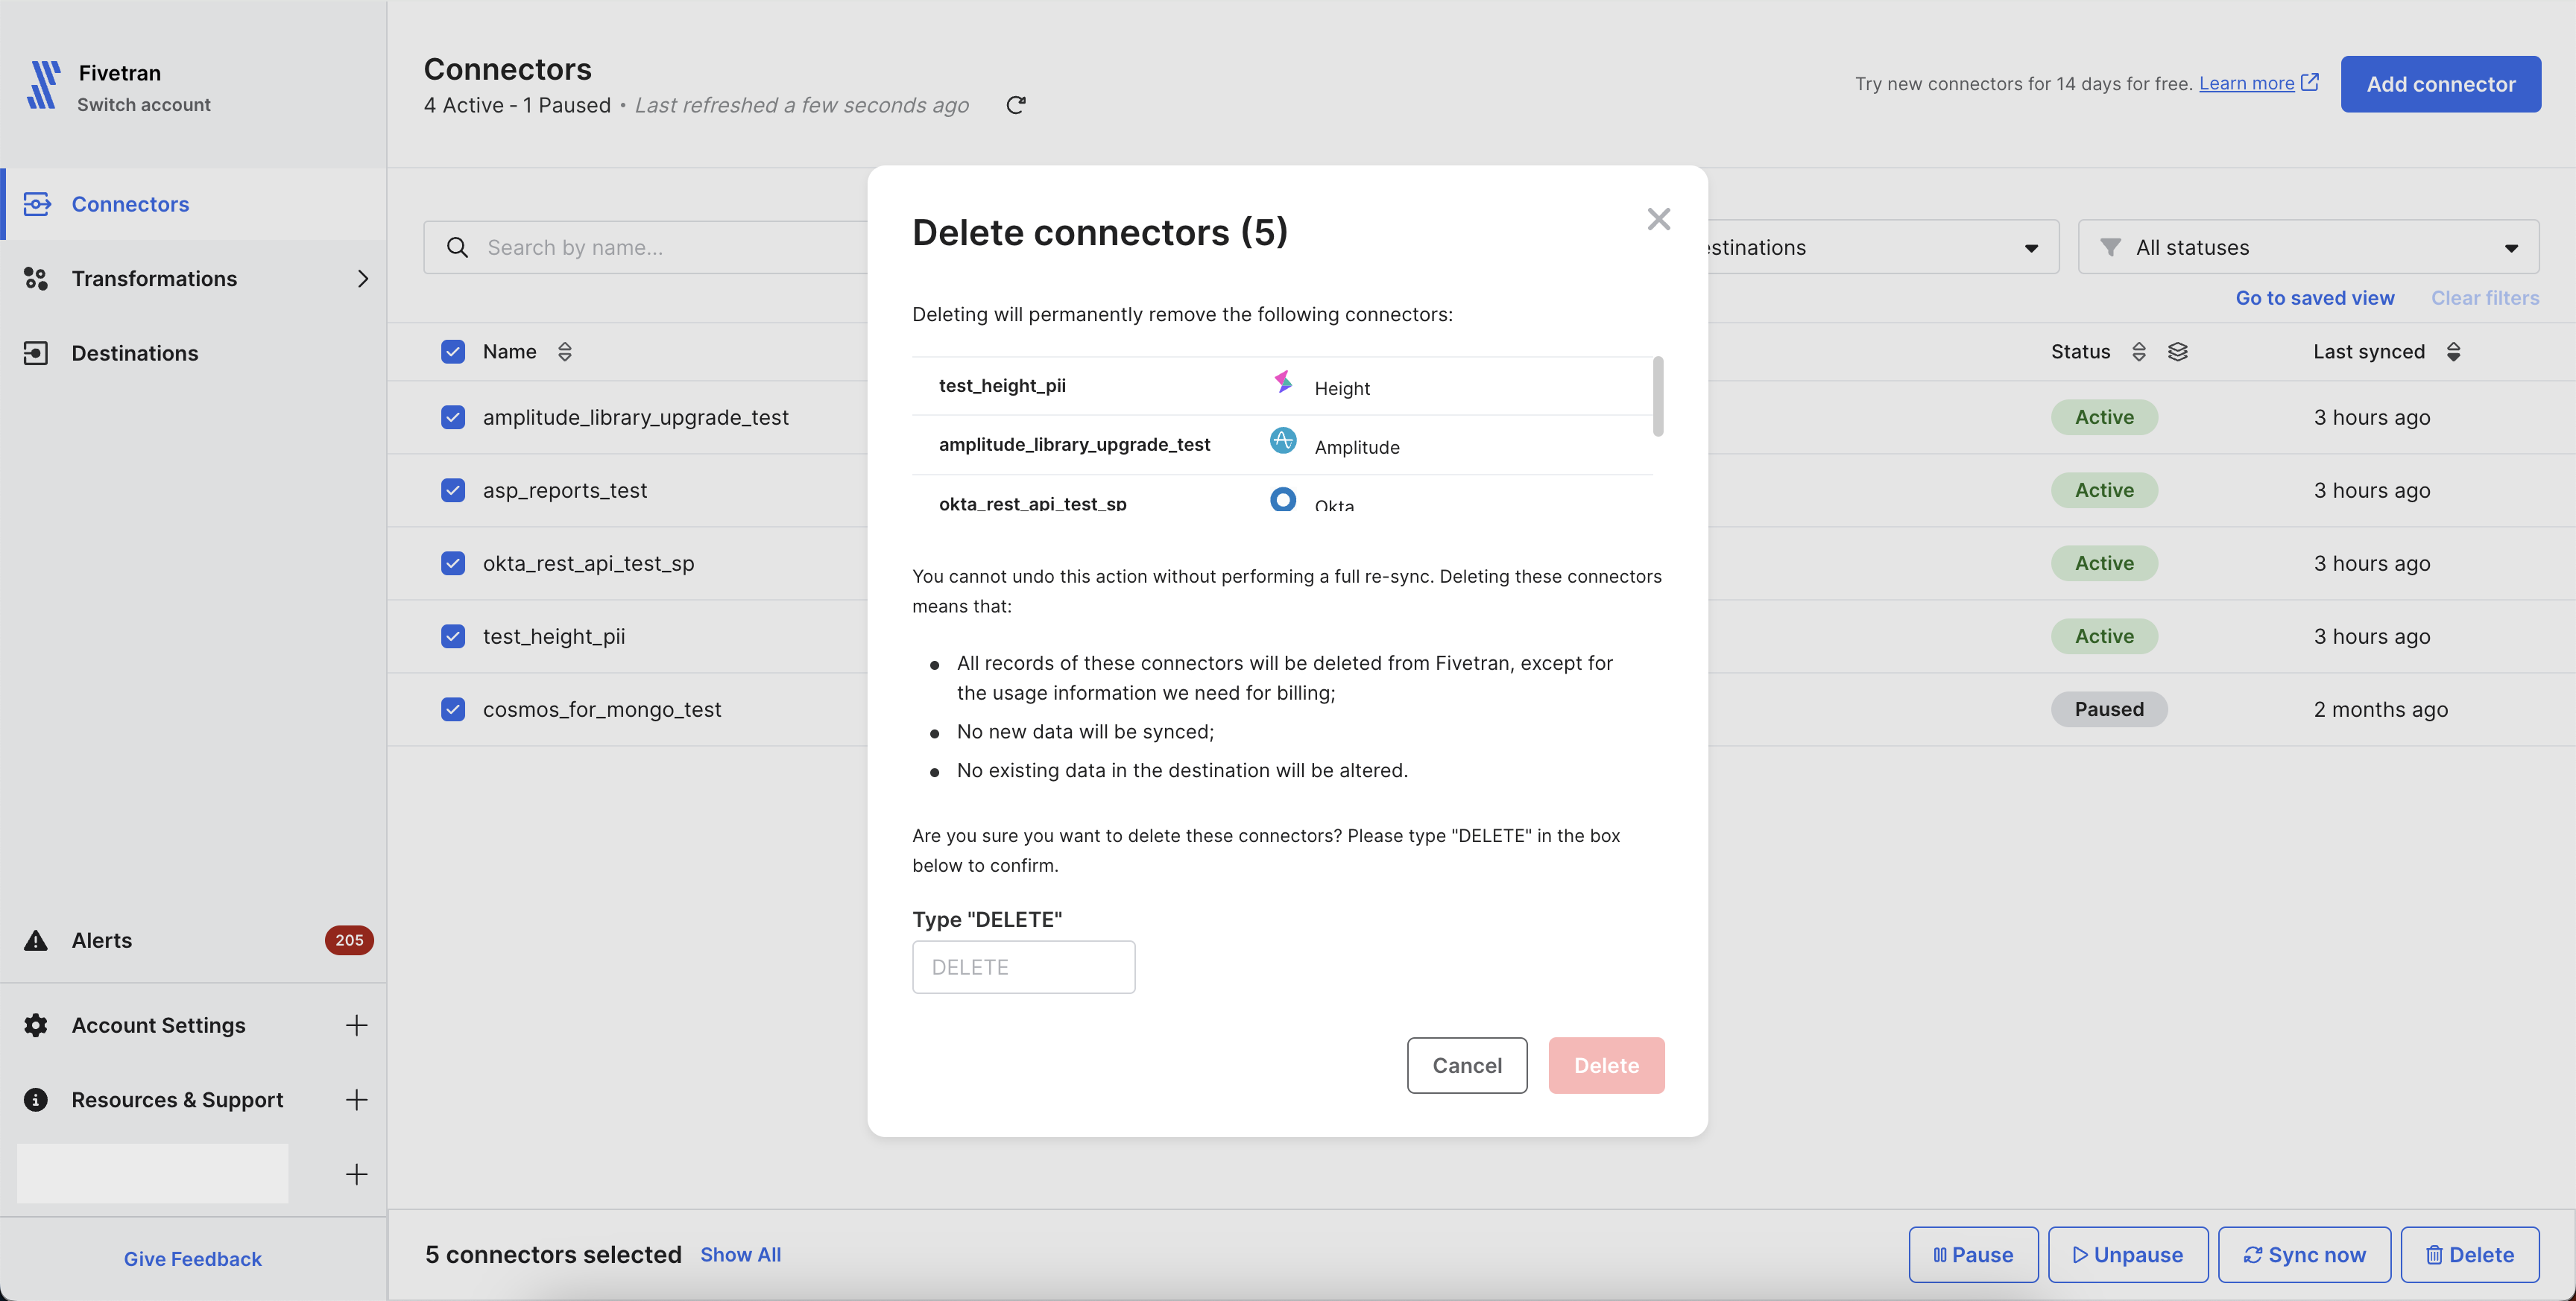Open Destinations in the sidebar
The width and height of the screenshot is (2576, 1301).
coord(194,353)
